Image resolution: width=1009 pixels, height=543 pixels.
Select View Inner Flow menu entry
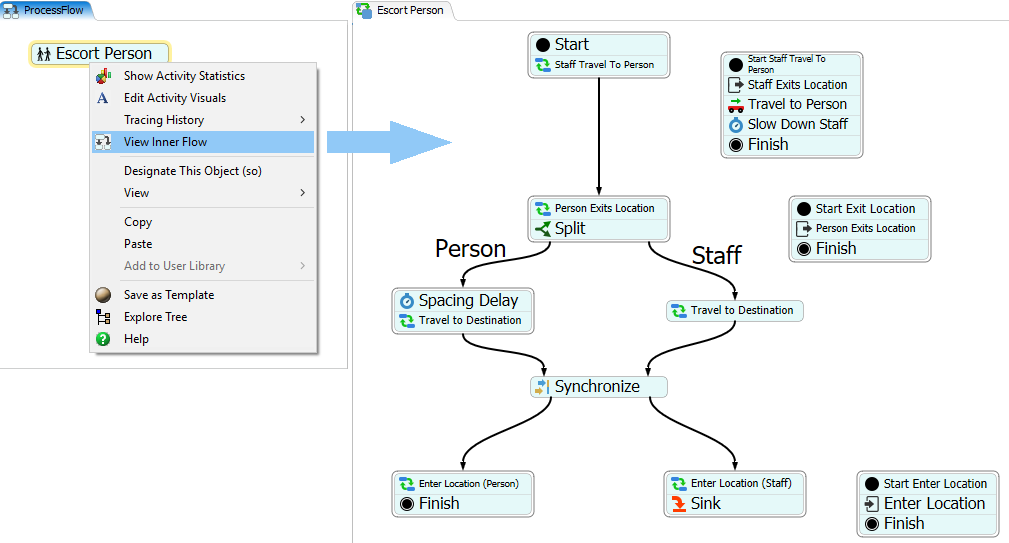point(165,142)
